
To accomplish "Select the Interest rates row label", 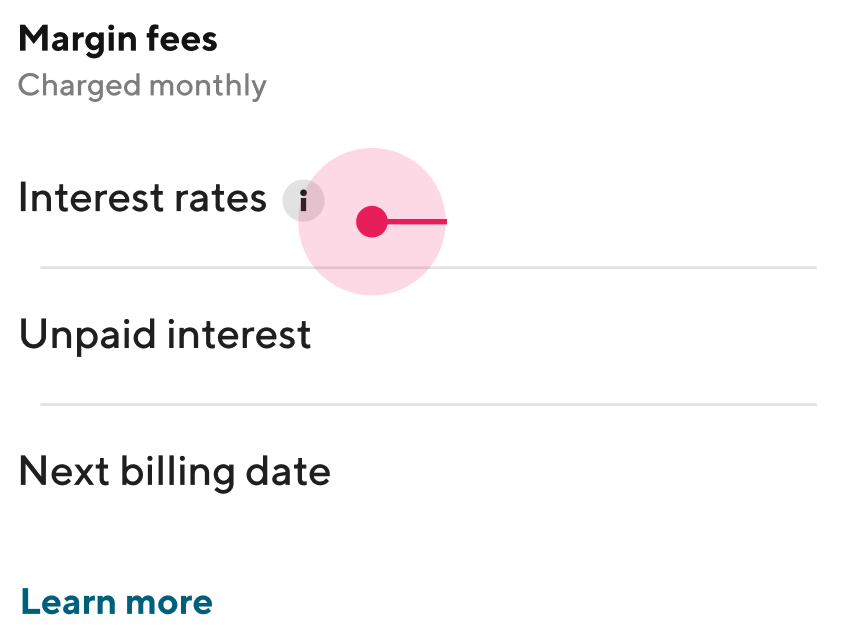I will (x=142, y=198).
